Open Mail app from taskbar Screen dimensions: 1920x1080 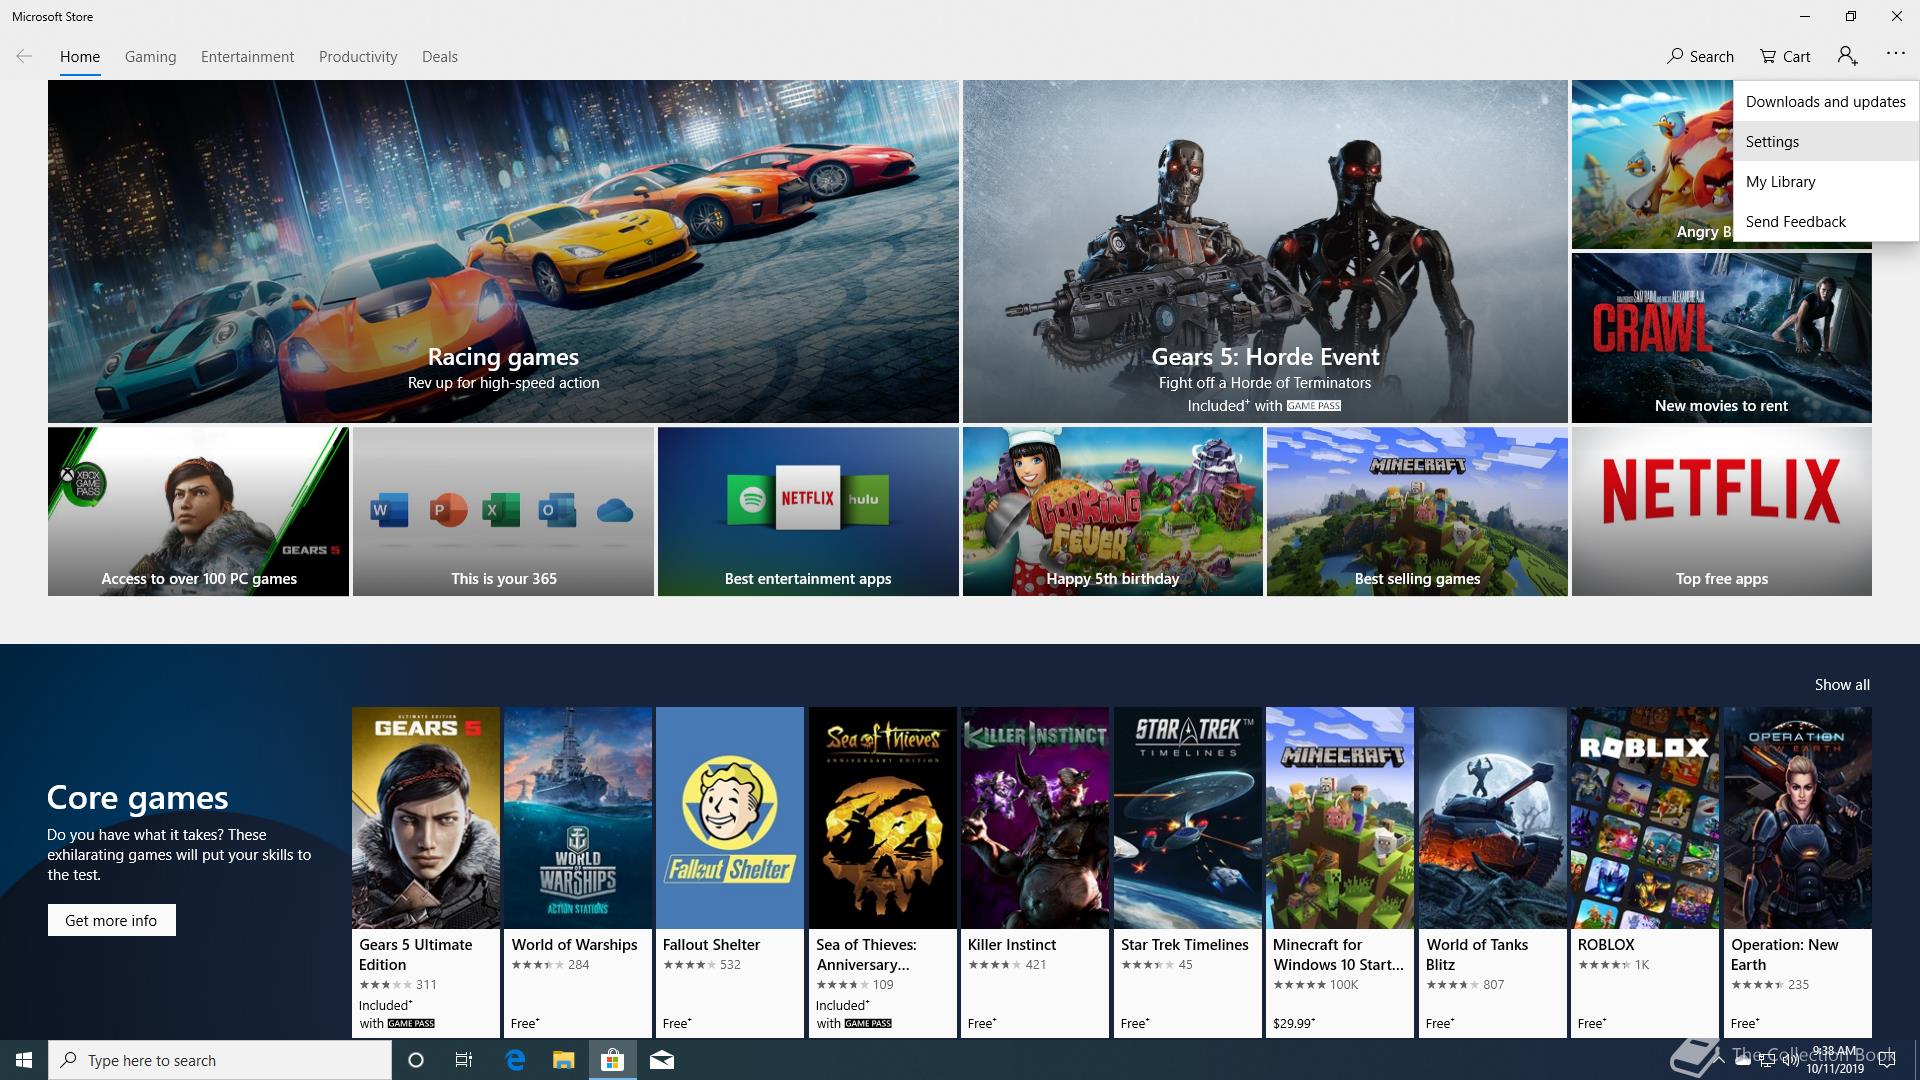click(661, 1060)
